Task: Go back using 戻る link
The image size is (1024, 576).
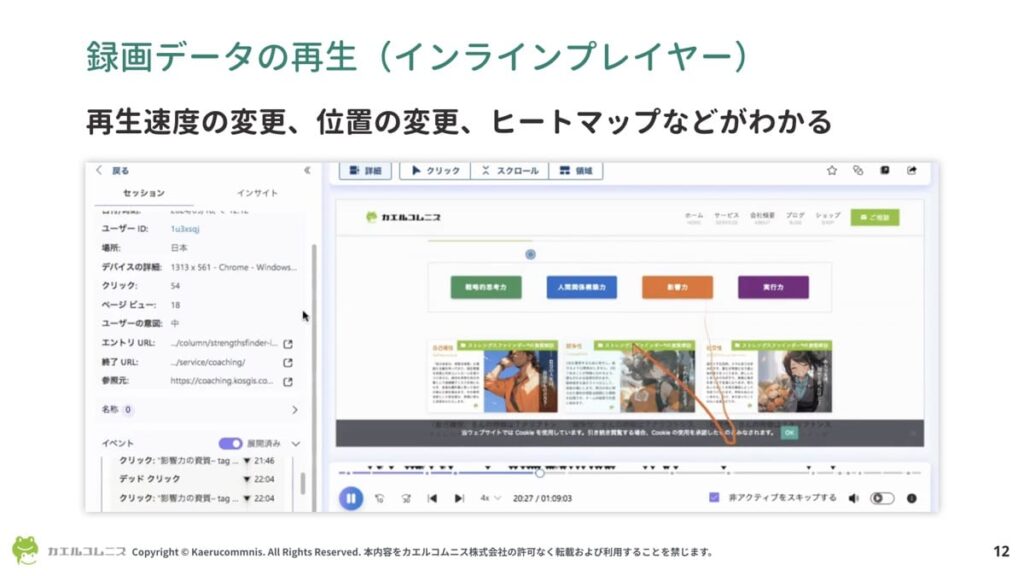Action: point(112,170)
